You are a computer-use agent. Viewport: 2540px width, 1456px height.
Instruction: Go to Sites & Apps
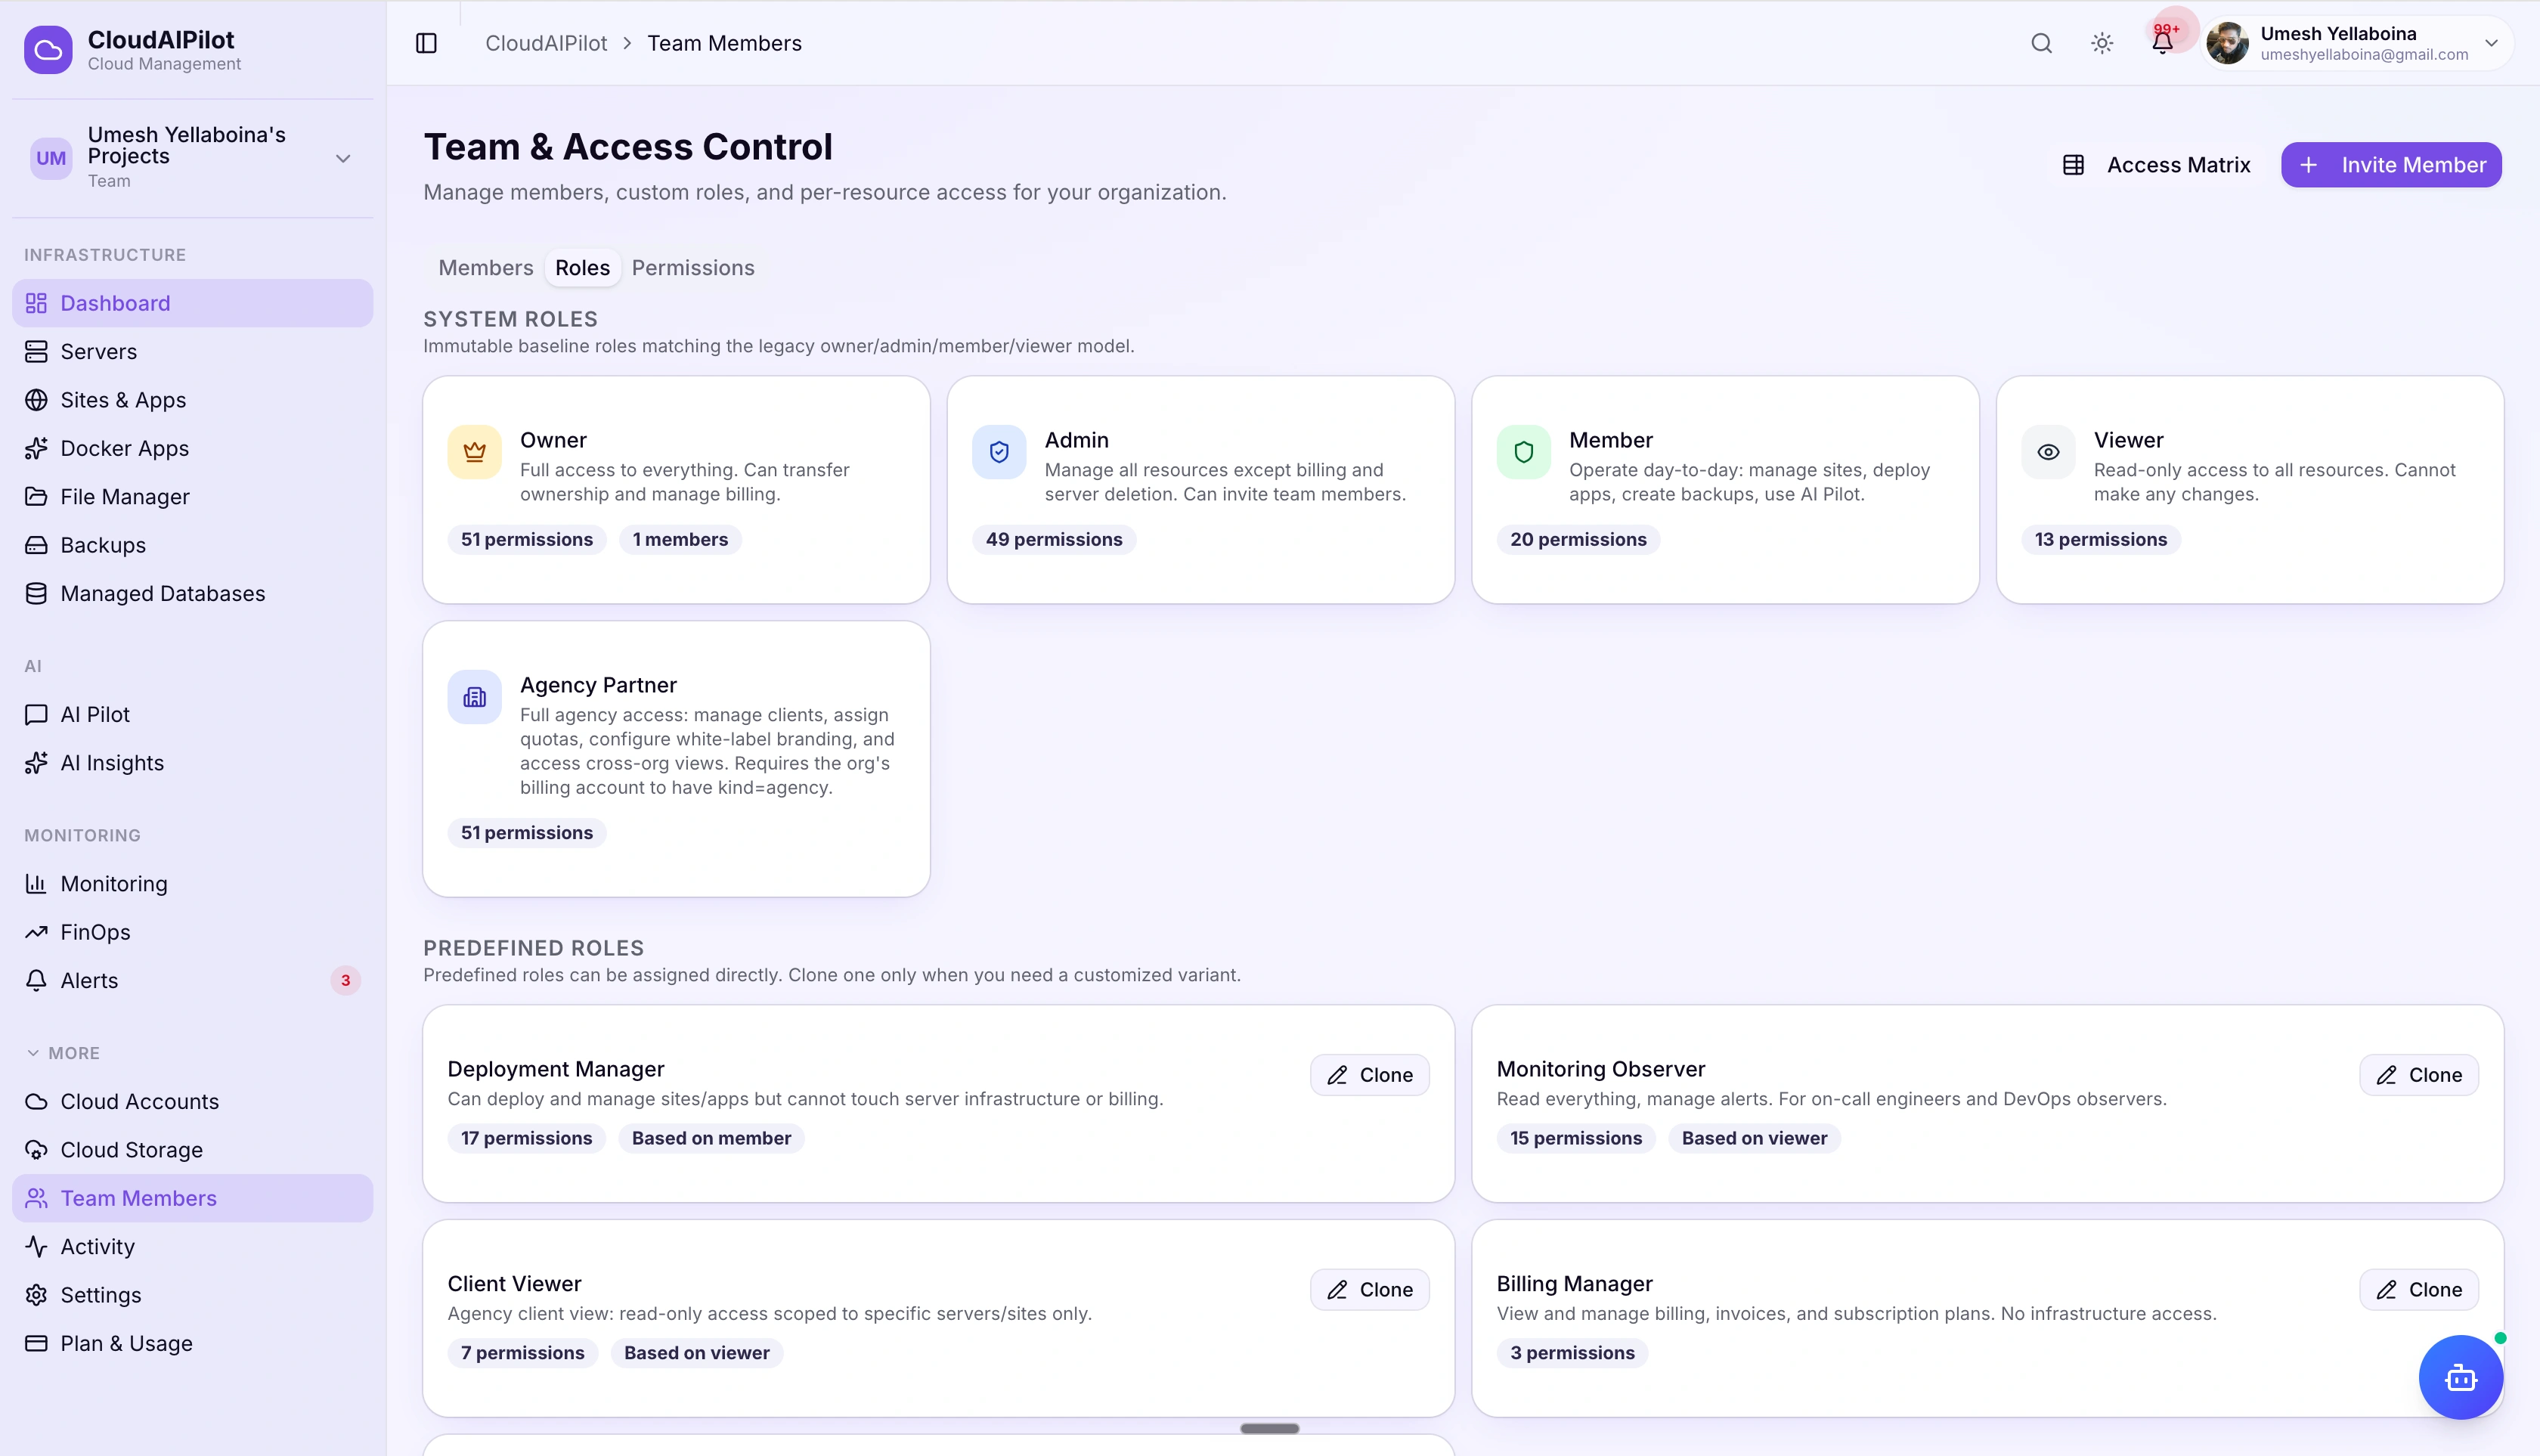click(x=192, y=400)
